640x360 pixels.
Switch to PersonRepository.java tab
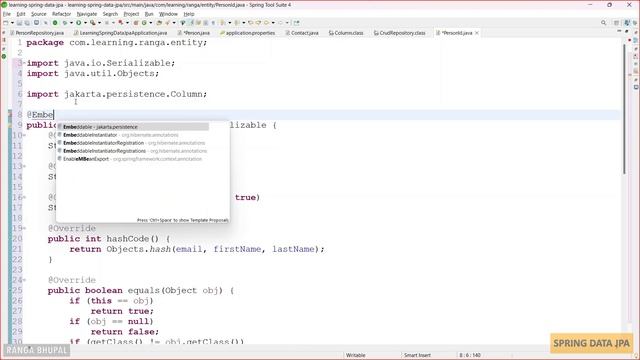pos(37,33)
